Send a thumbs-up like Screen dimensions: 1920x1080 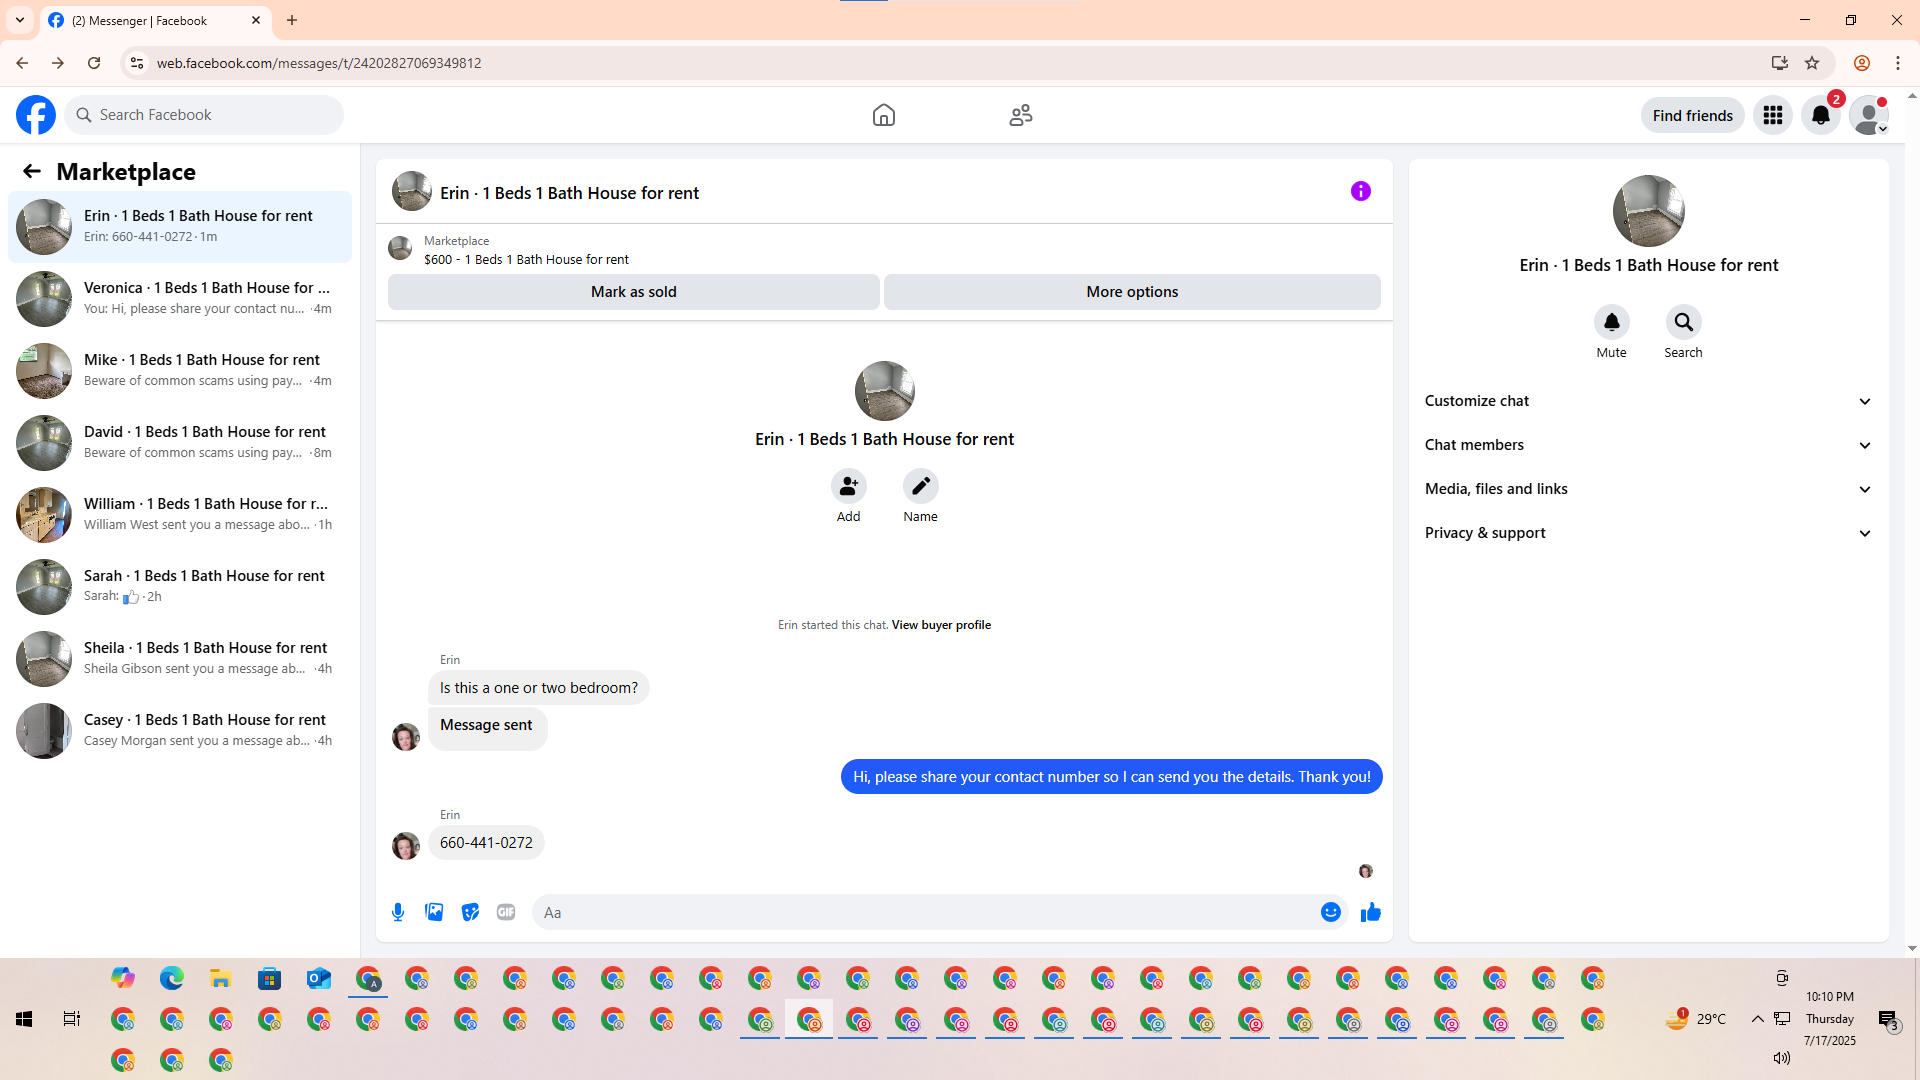(x=1371, y=912)
